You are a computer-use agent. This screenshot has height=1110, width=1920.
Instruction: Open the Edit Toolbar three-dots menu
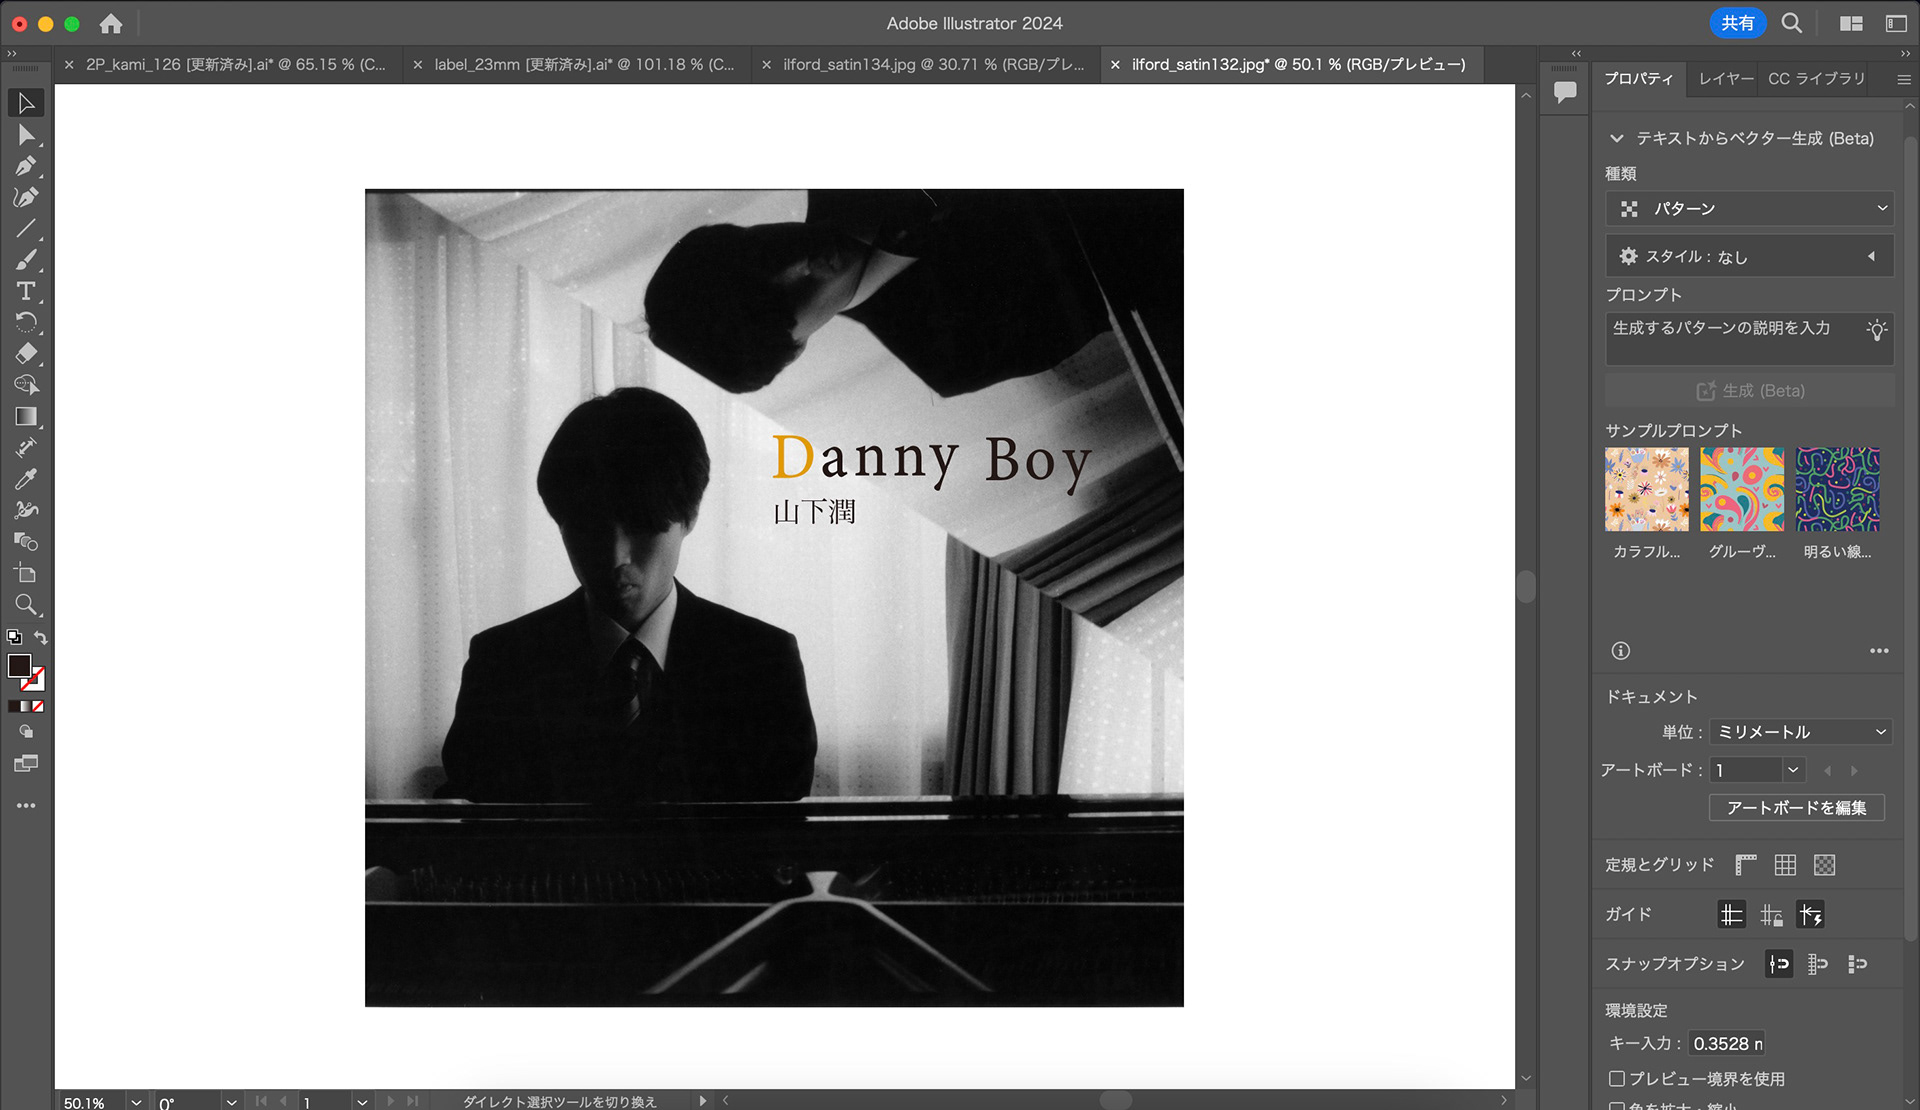point(26,805)
